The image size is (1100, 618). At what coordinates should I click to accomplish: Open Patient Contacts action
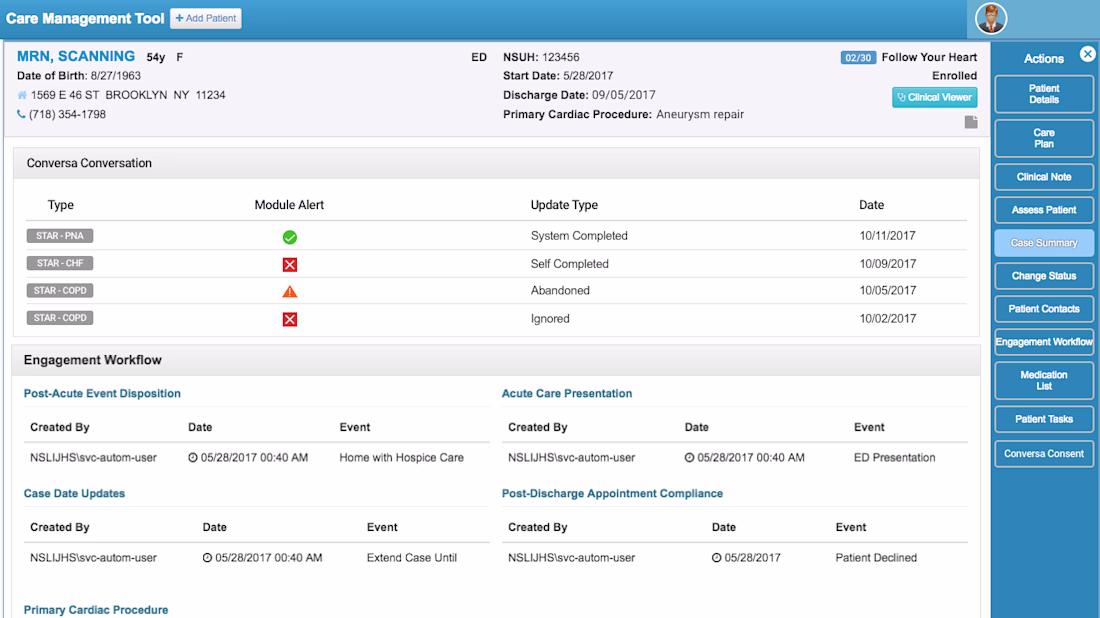(1044, 309)
